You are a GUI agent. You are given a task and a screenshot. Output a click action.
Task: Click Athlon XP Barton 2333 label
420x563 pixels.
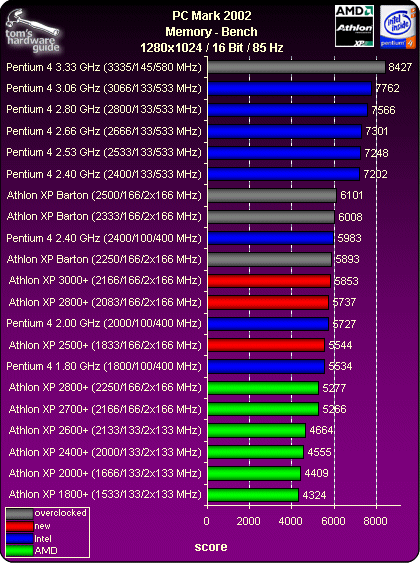(104, 217)
